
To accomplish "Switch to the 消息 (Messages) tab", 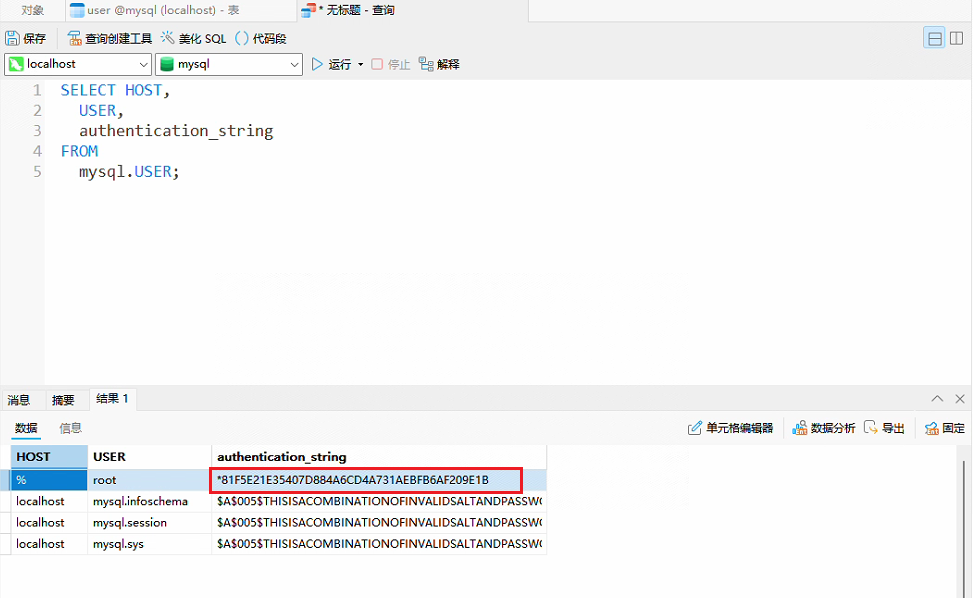I will (19, 400).
